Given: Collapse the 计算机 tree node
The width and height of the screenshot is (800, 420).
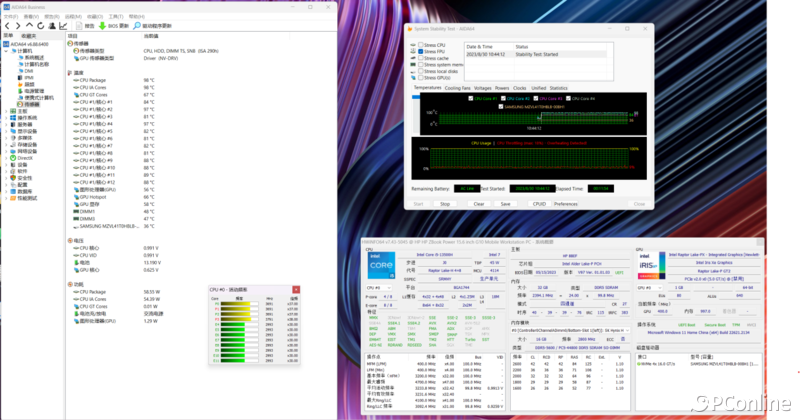Looking at the screenshot, I should coord(6,51).
